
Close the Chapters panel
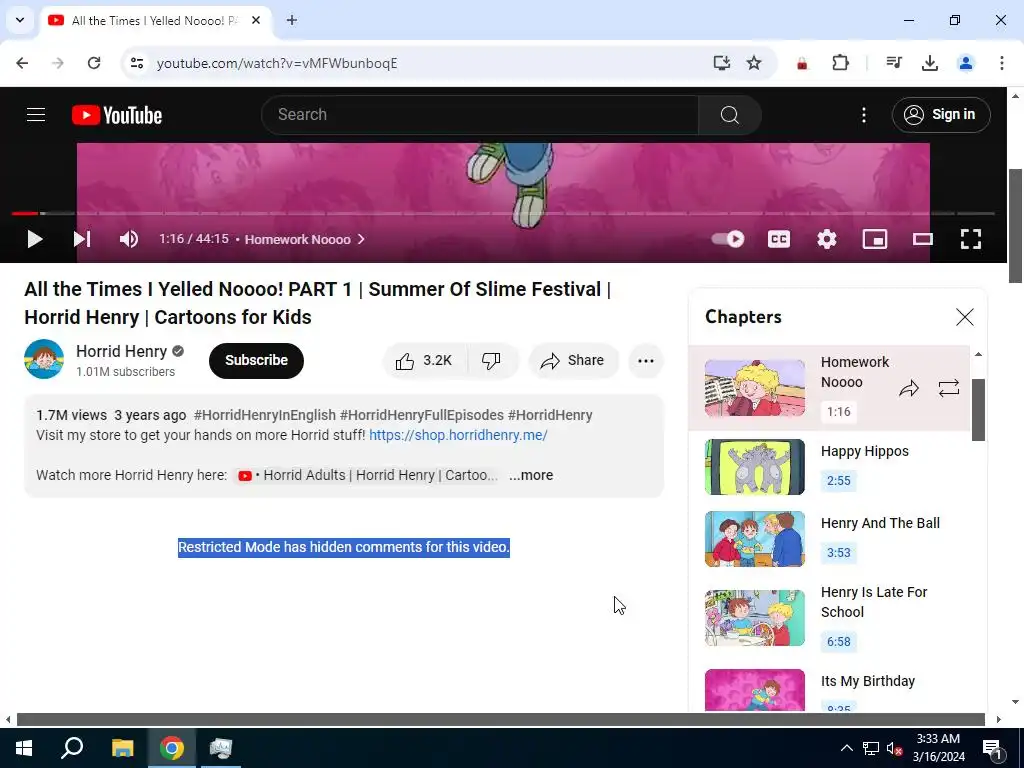point(964,317)
